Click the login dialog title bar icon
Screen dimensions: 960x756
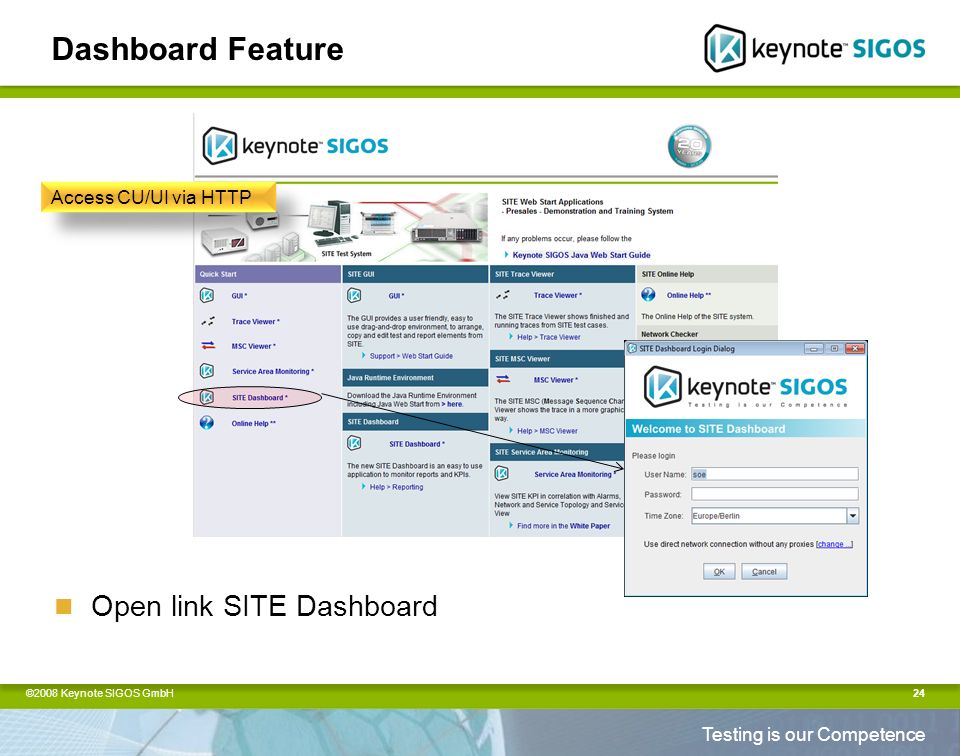pyautogui.click(x=632, y=348)
